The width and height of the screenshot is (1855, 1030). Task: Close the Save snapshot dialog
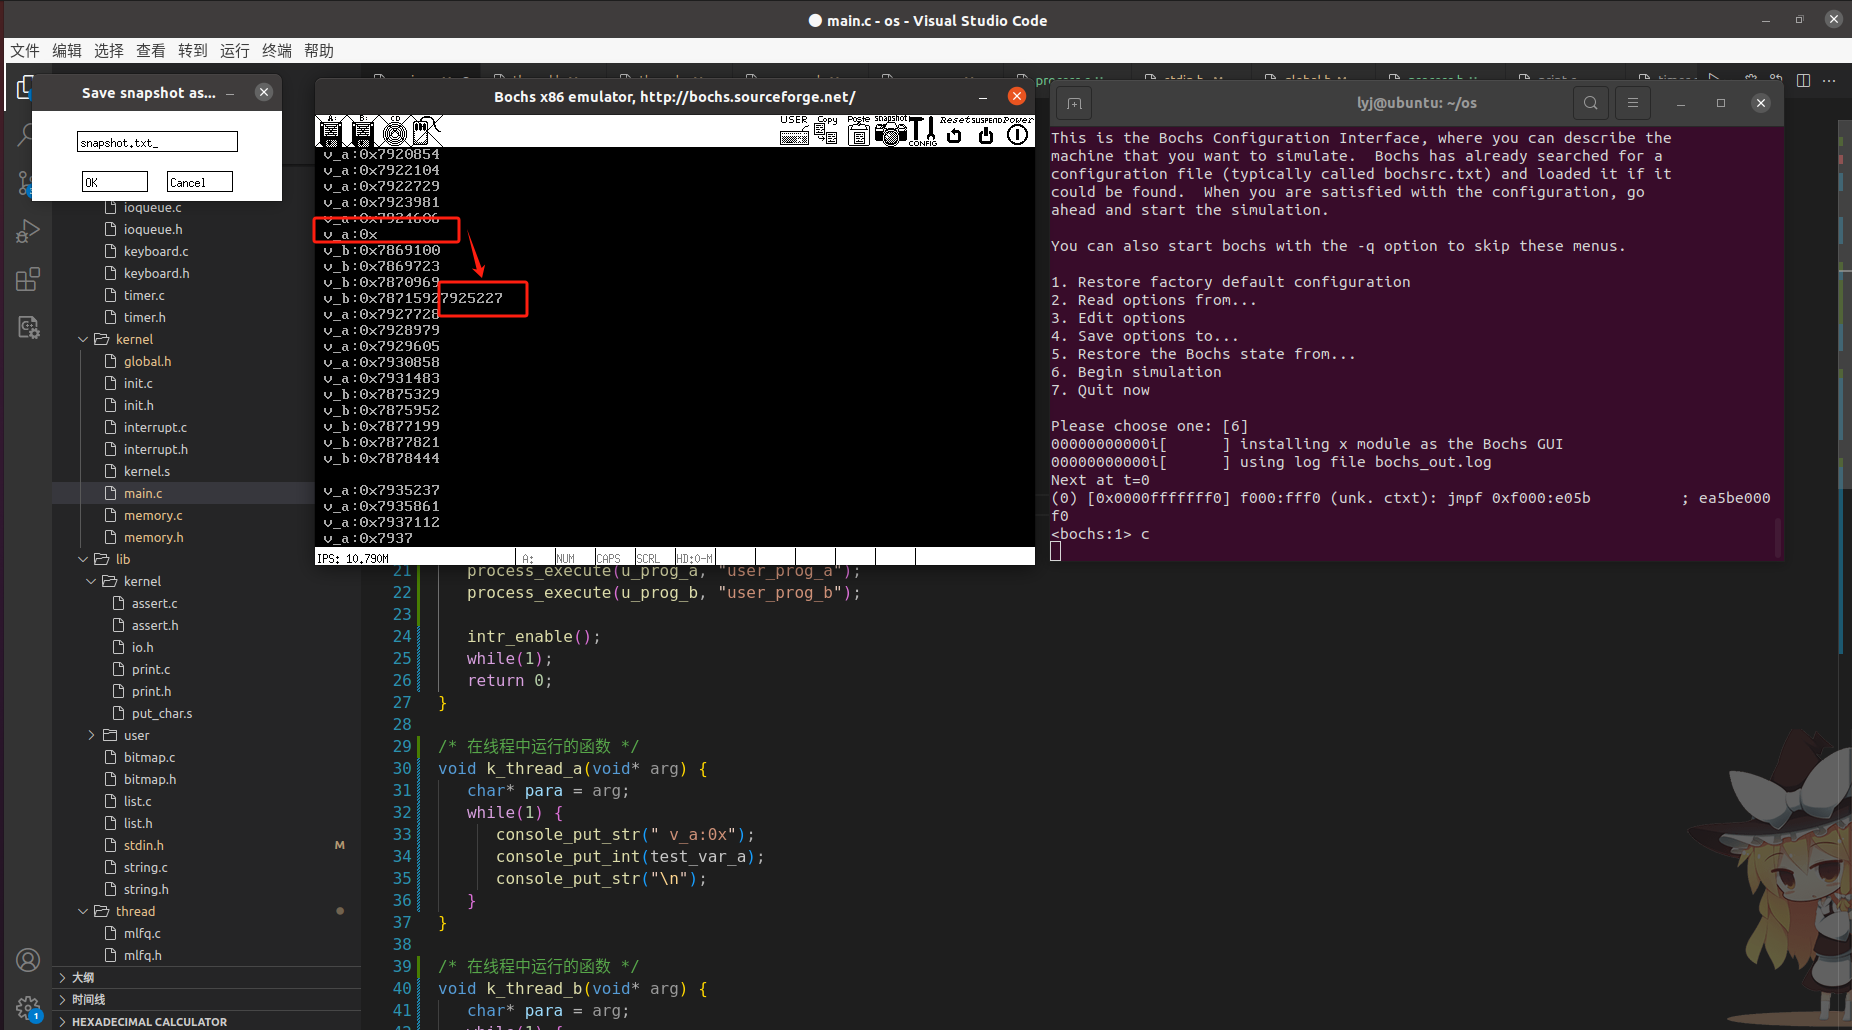(264, 92)
